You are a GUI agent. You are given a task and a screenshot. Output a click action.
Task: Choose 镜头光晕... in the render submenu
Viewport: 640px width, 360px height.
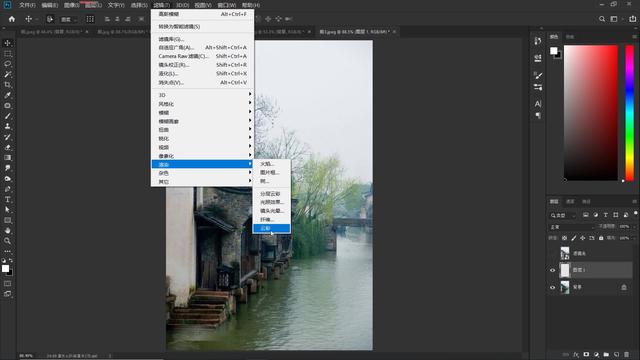271,211
